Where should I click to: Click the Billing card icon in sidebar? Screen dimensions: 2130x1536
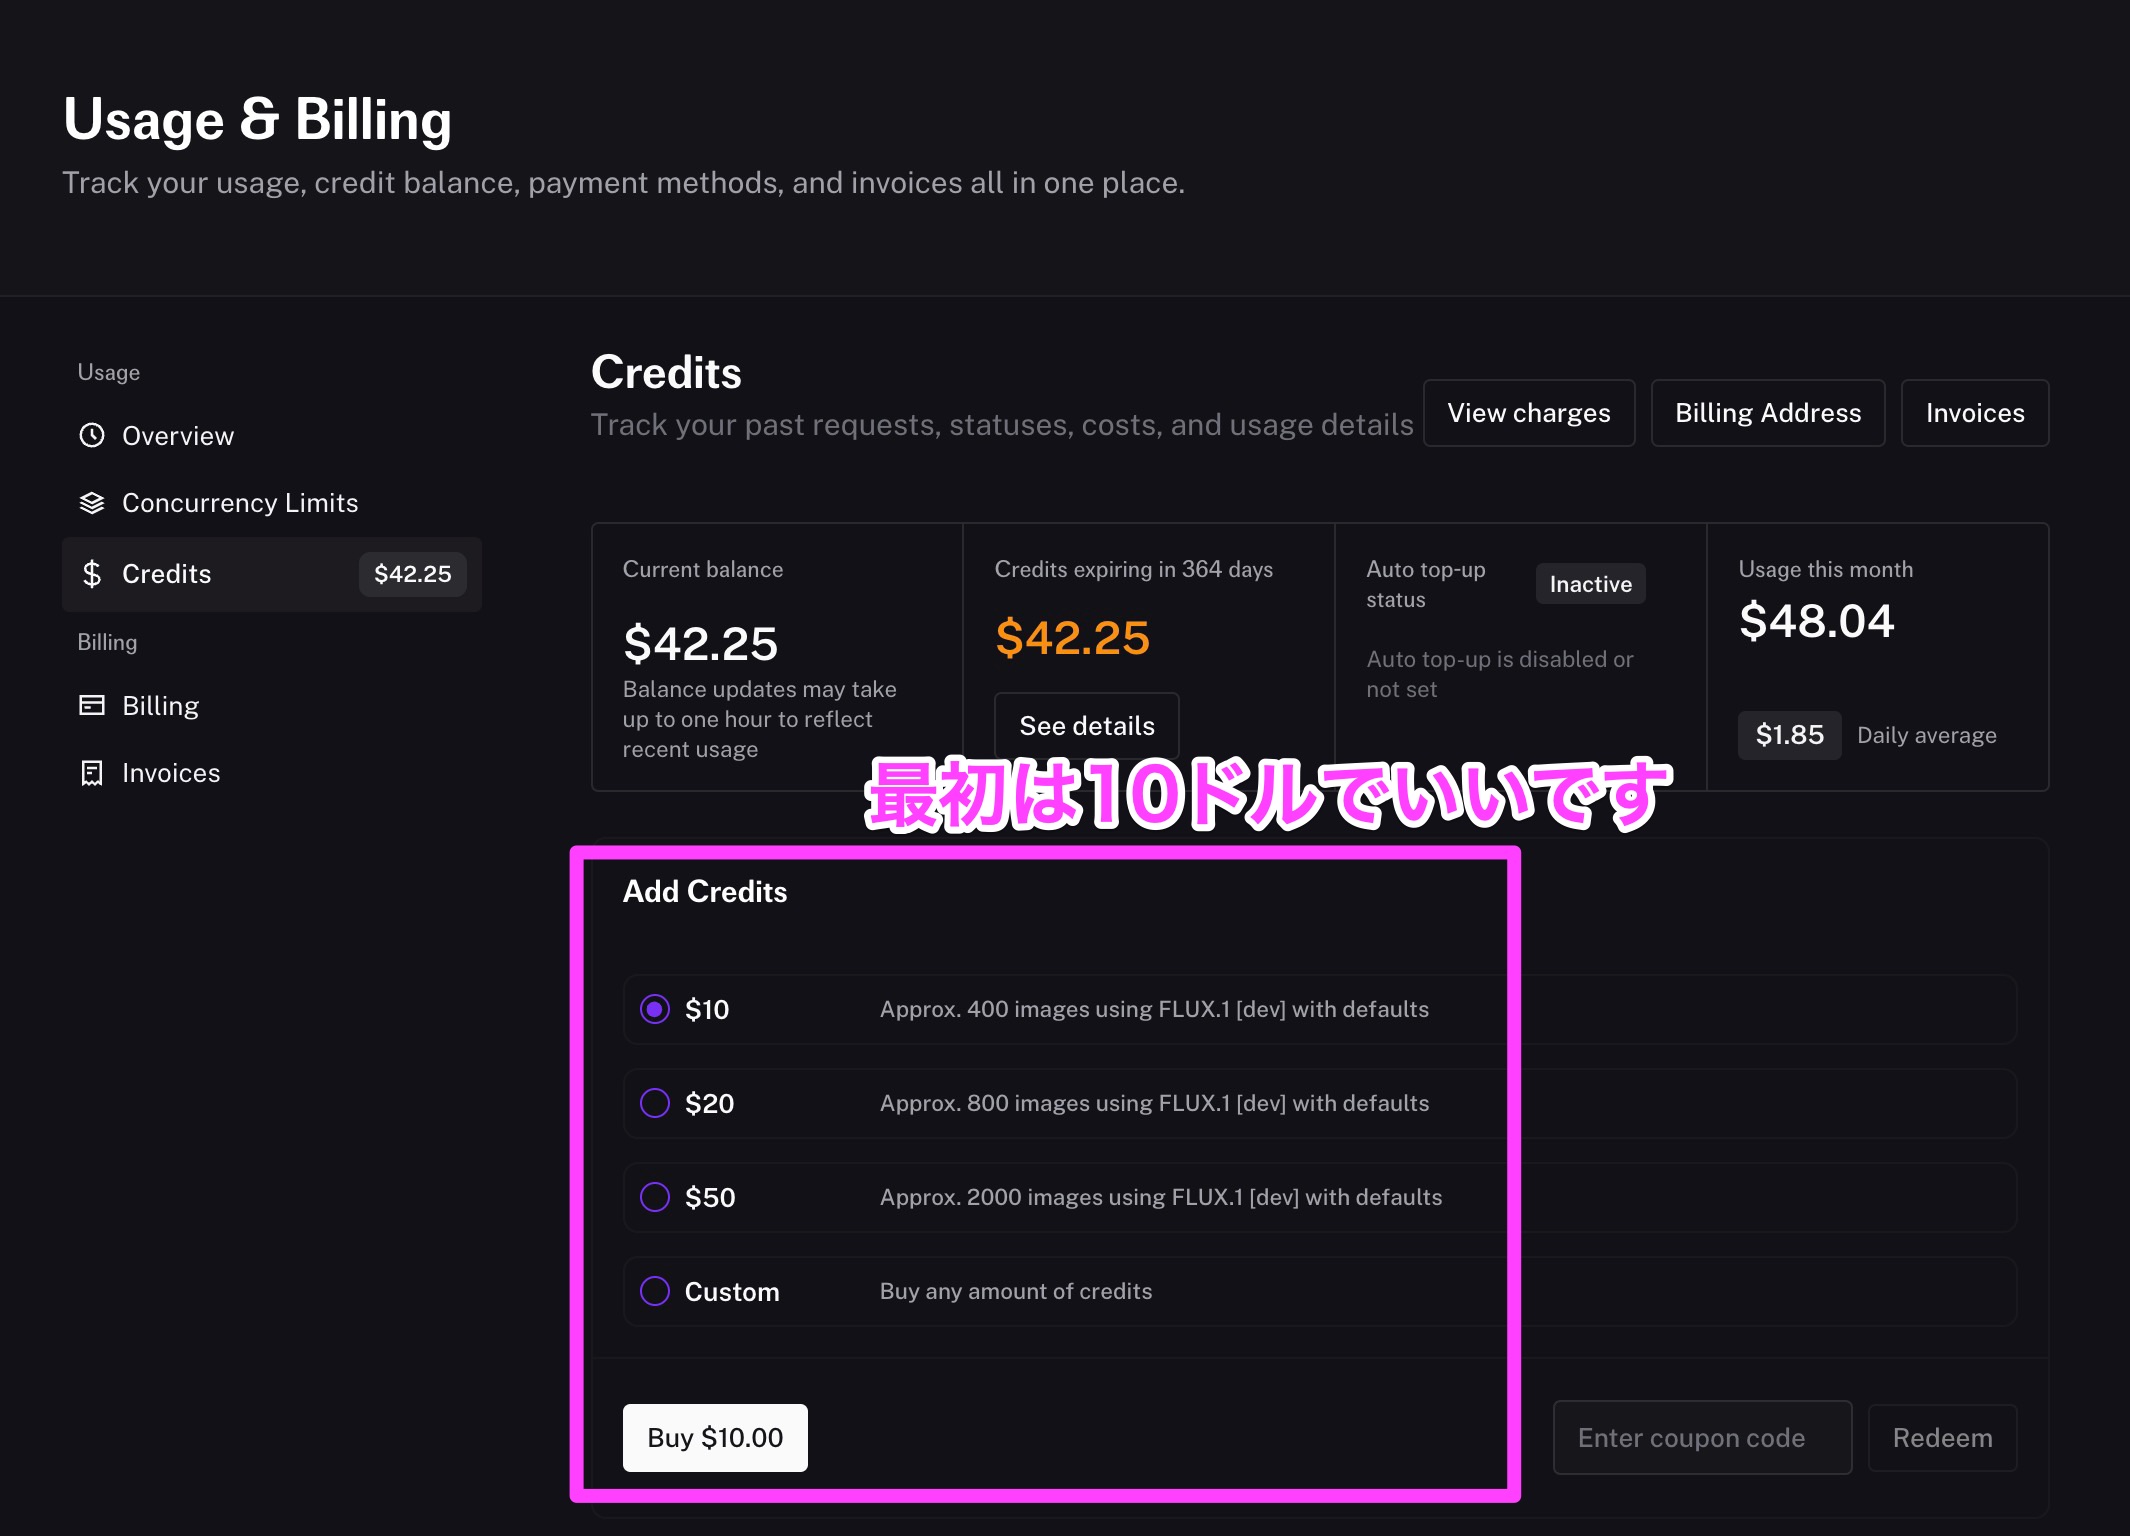pos(92,705)
